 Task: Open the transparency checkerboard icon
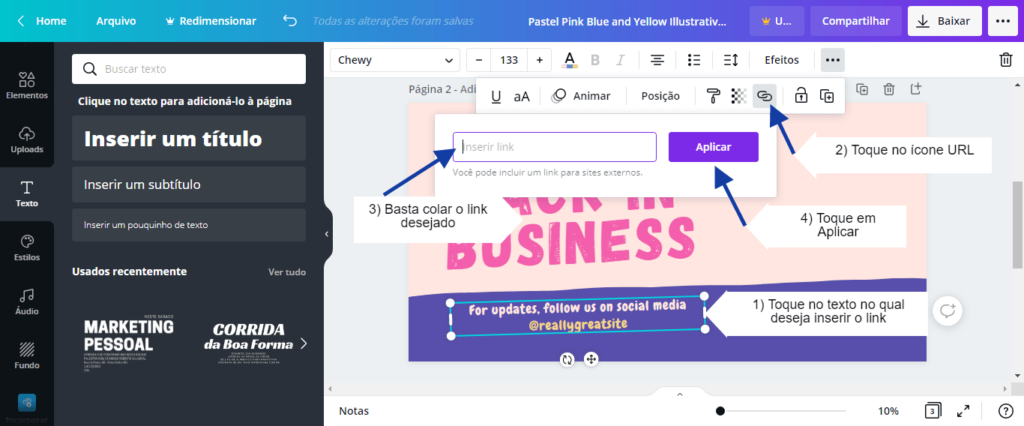739,96
